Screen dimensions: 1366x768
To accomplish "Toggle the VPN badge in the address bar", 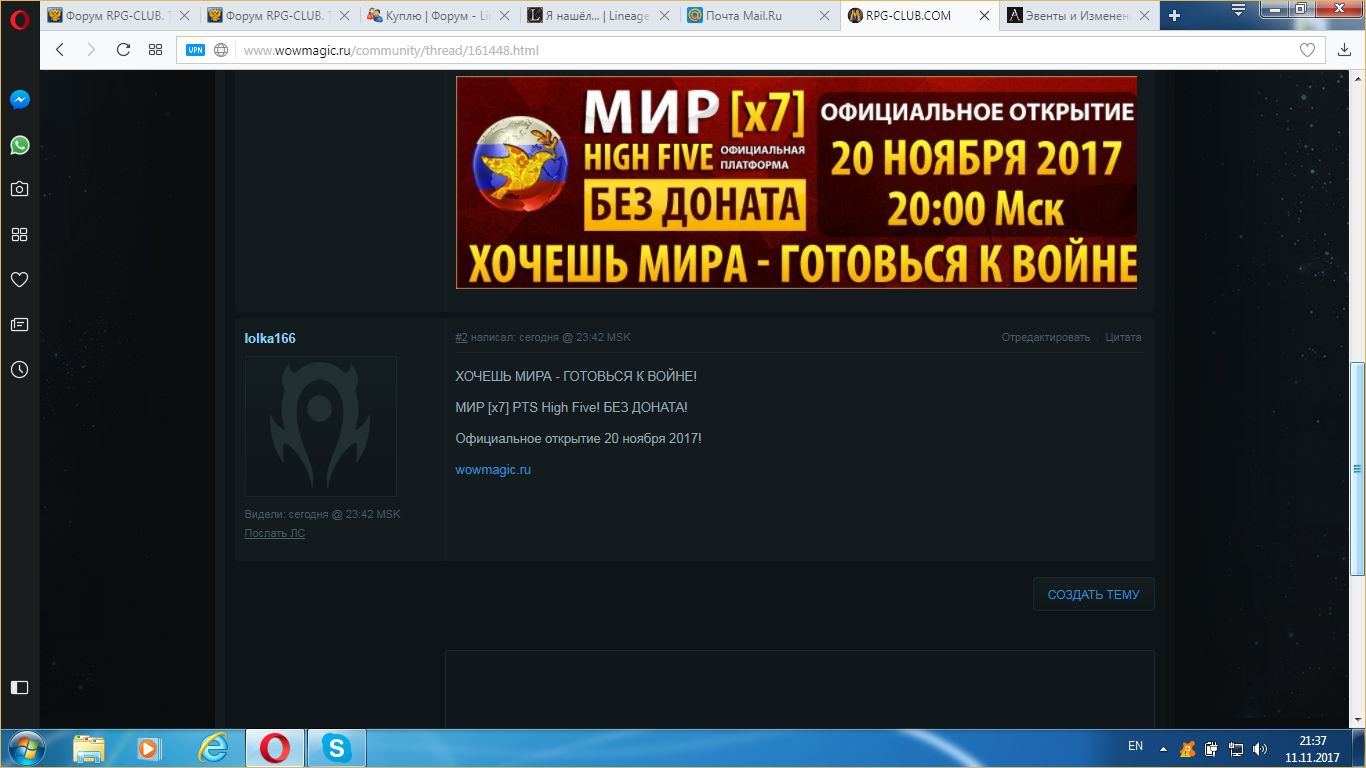I will click(195, 50).
